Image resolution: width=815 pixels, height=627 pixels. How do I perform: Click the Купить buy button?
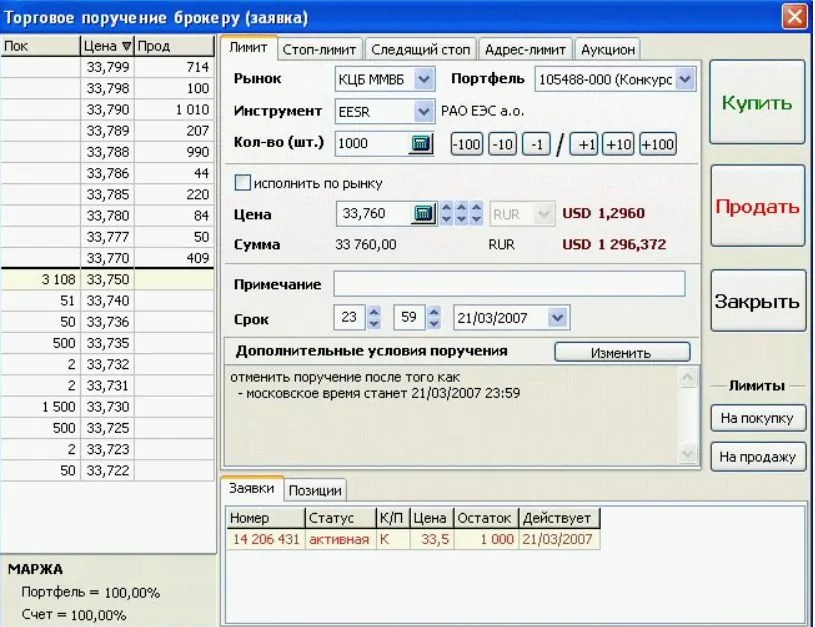pos(757,103)
